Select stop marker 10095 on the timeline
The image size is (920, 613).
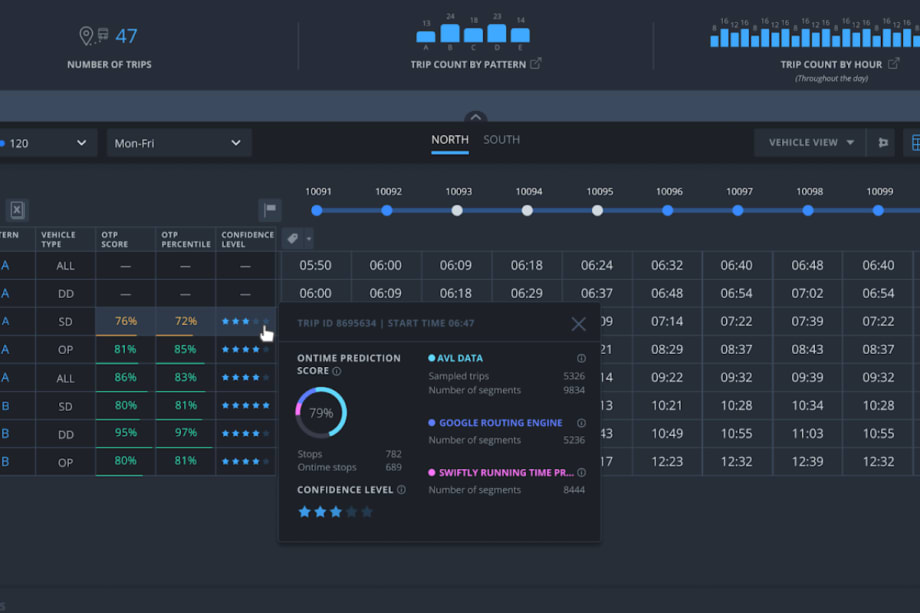597,211
